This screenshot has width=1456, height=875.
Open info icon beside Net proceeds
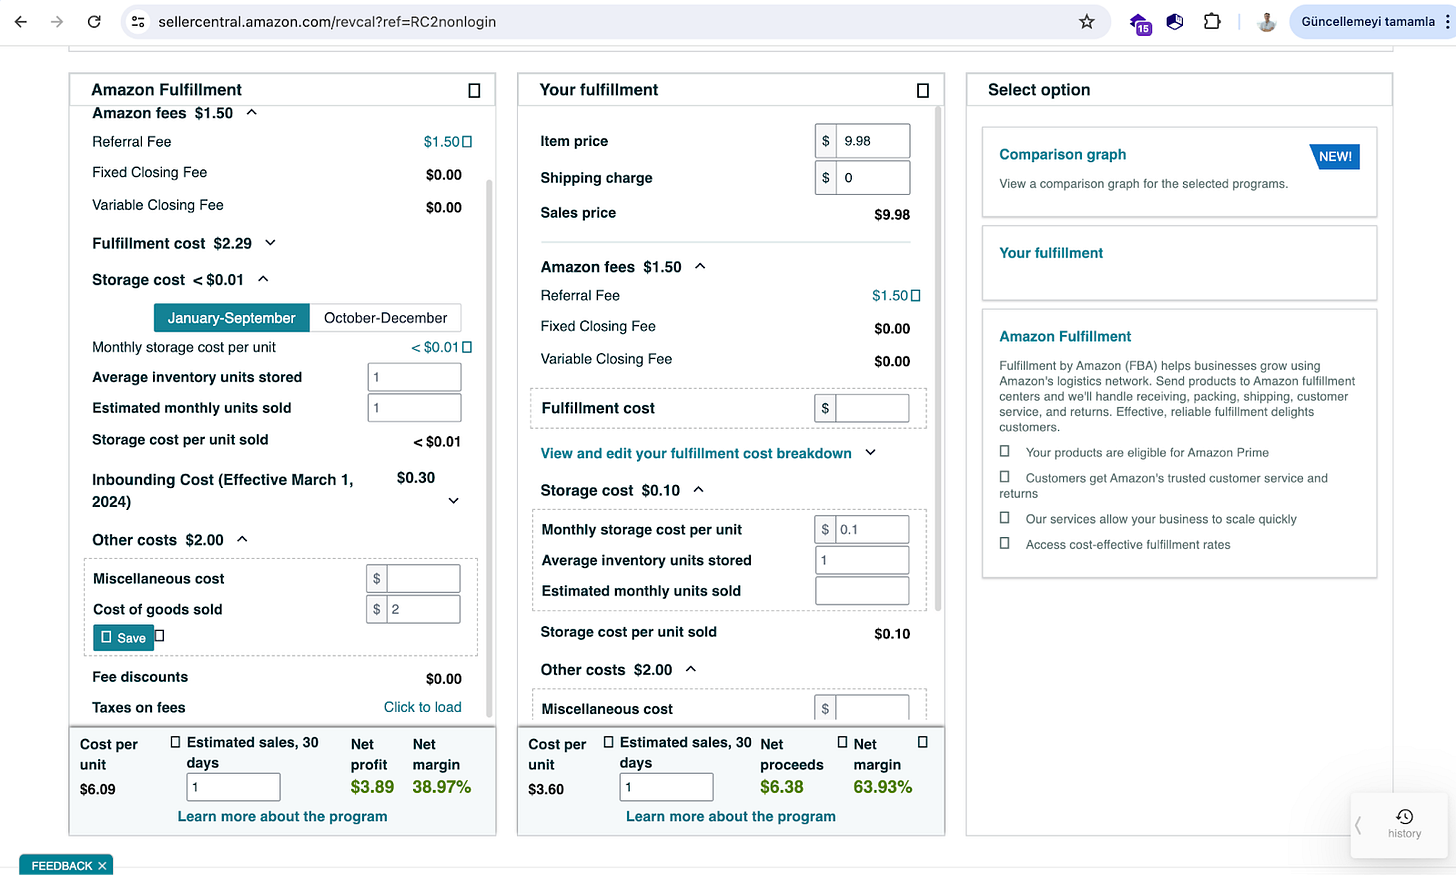pyautogui.click(x=842, y=742)
